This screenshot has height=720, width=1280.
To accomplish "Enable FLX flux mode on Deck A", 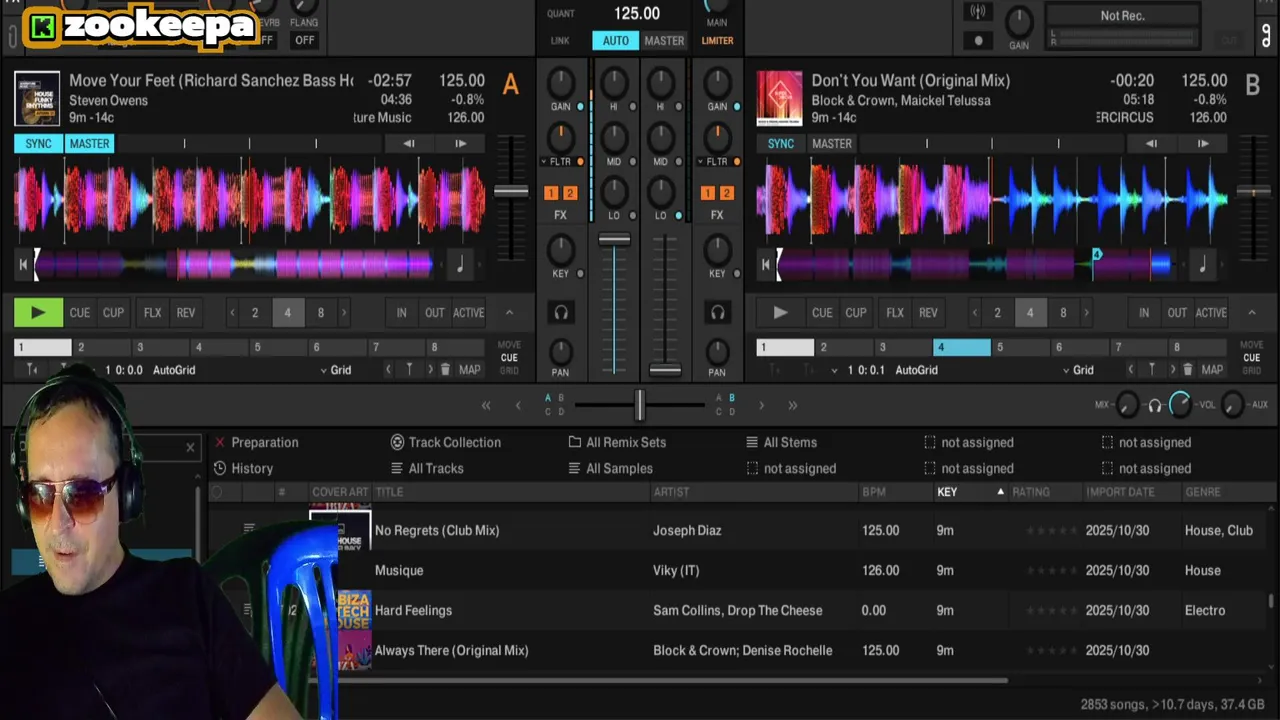I will [152, 313].
